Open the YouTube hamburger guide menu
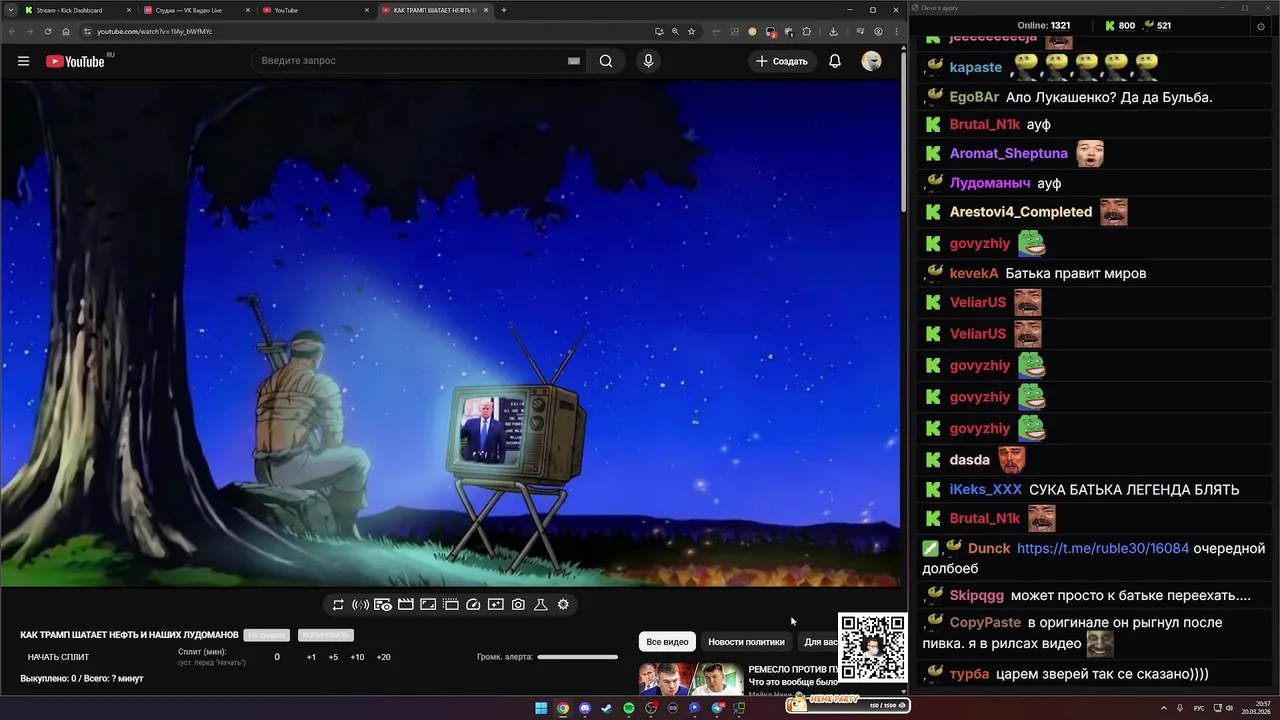This screenshot has width=1280, height=720. (x=23, y=61)
